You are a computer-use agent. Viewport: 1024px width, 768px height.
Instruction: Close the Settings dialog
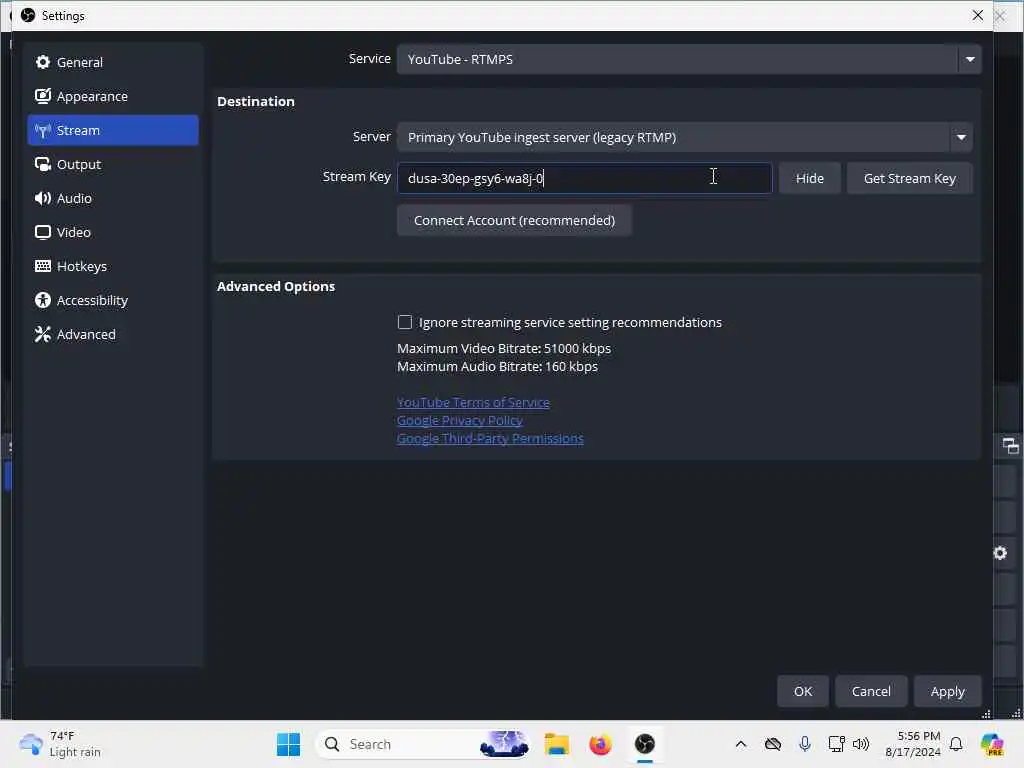click(977, 15)
